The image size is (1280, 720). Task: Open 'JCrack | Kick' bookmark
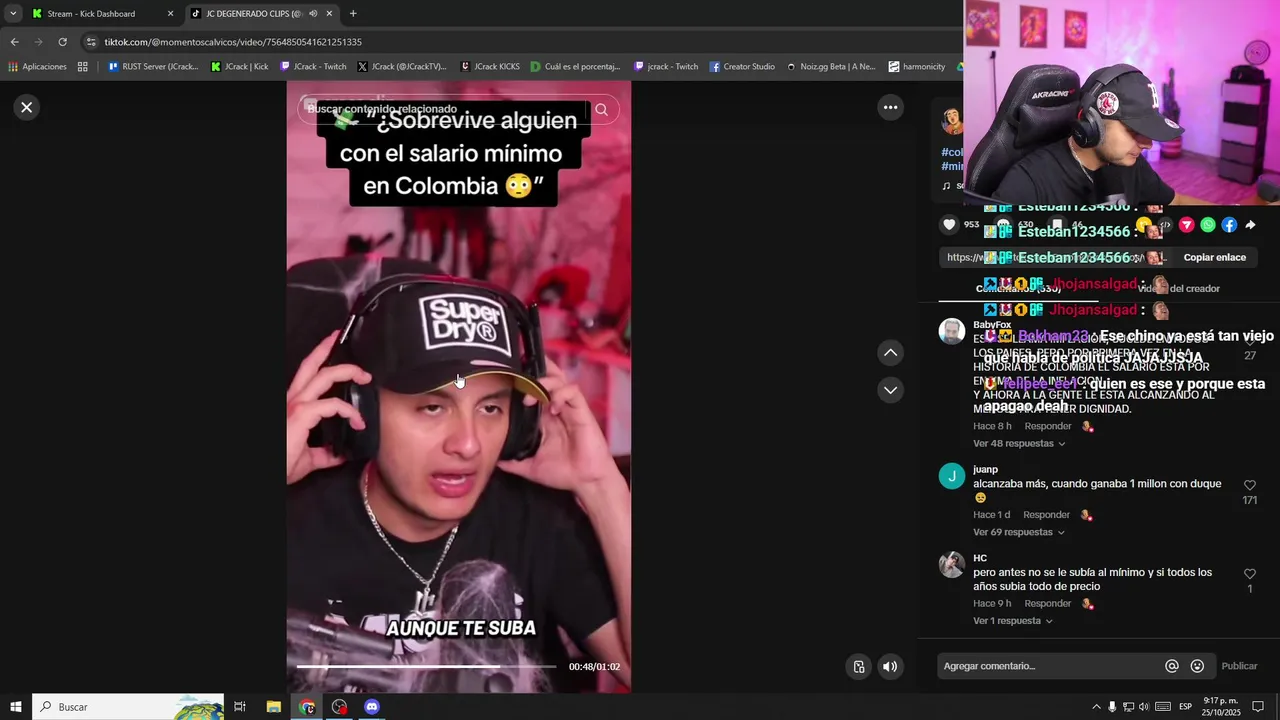click(240, 67)
